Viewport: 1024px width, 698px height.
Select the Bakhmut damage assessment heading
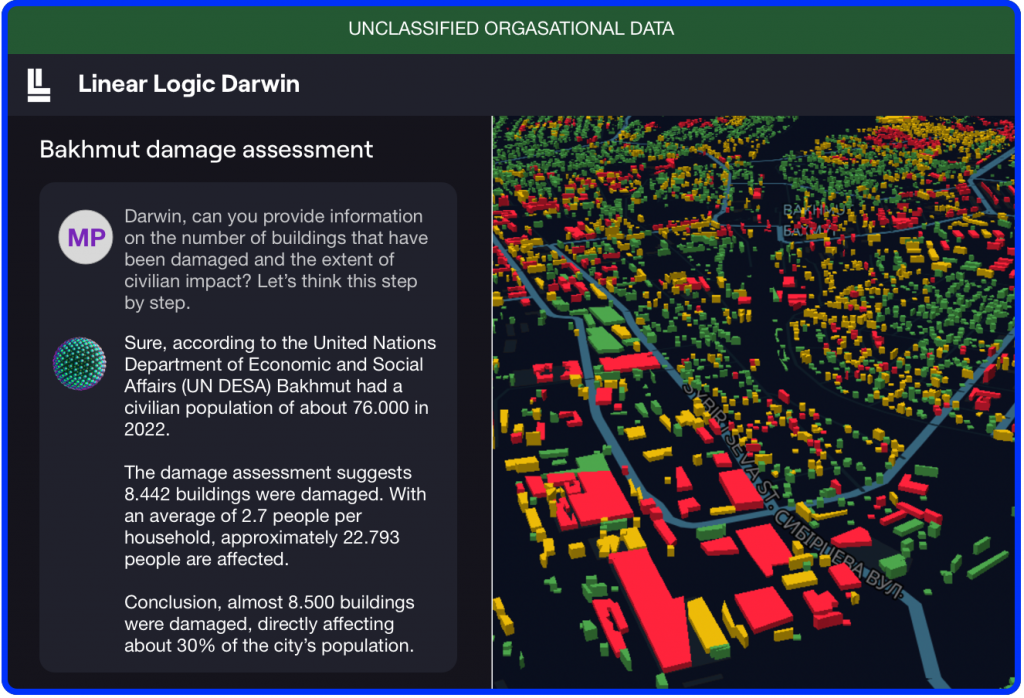[206, 150]
